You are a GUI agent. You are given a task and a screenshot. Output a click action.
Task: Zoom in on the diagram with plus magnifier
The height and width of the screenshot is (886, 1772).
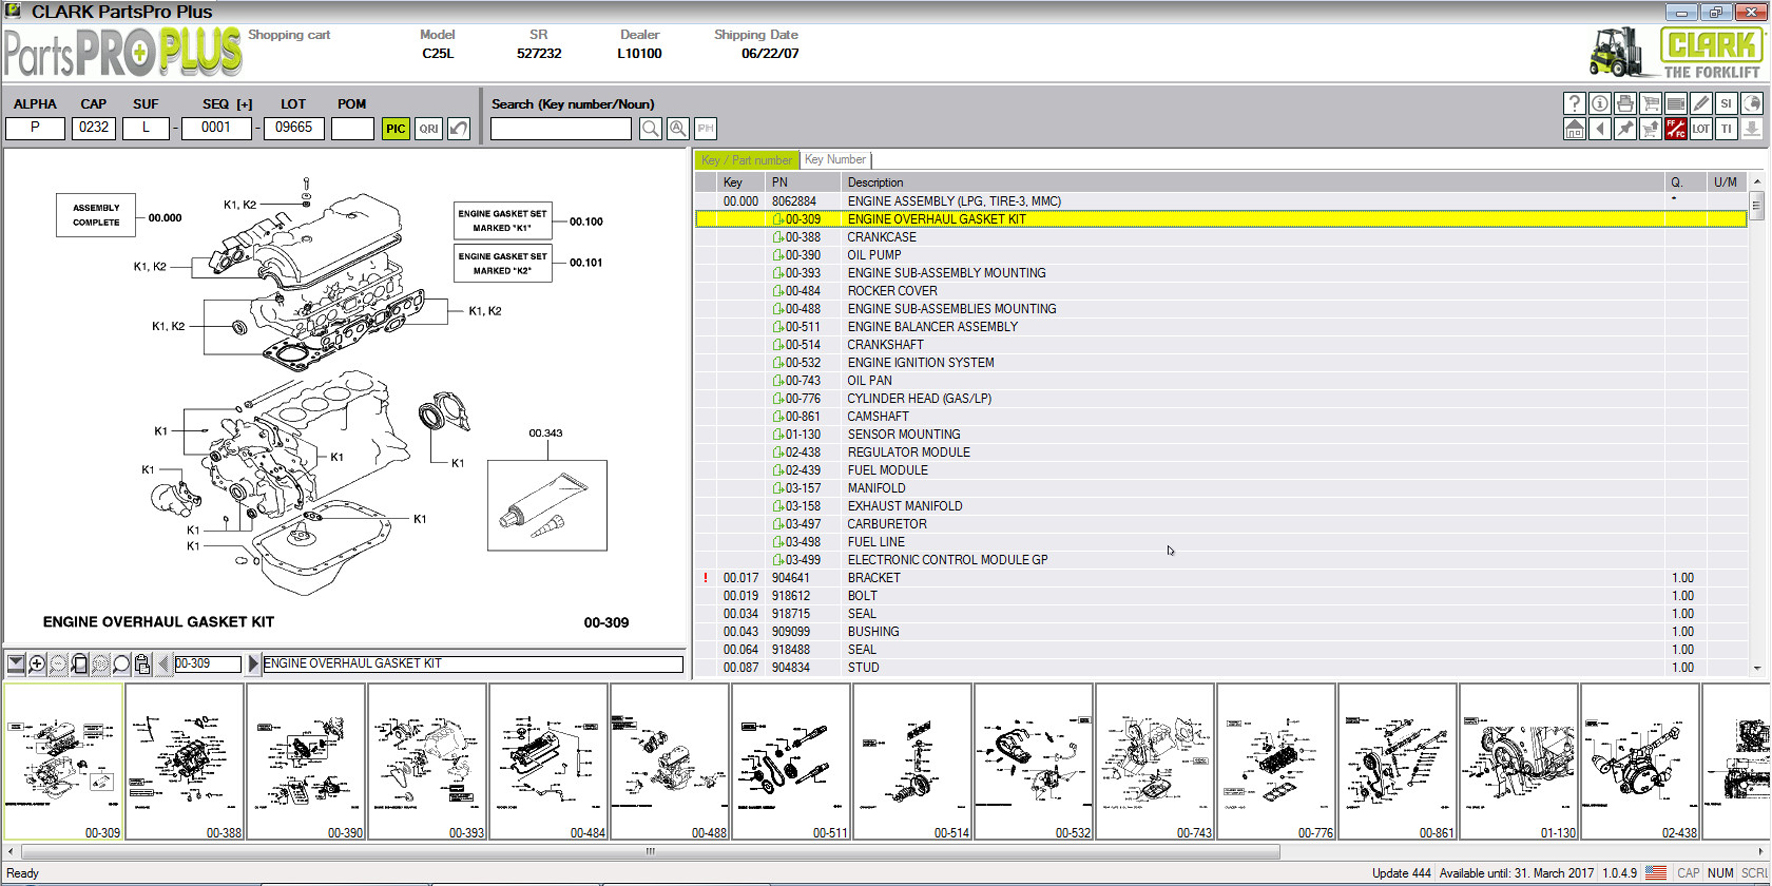pyautogui.click(x=37, y=664)
